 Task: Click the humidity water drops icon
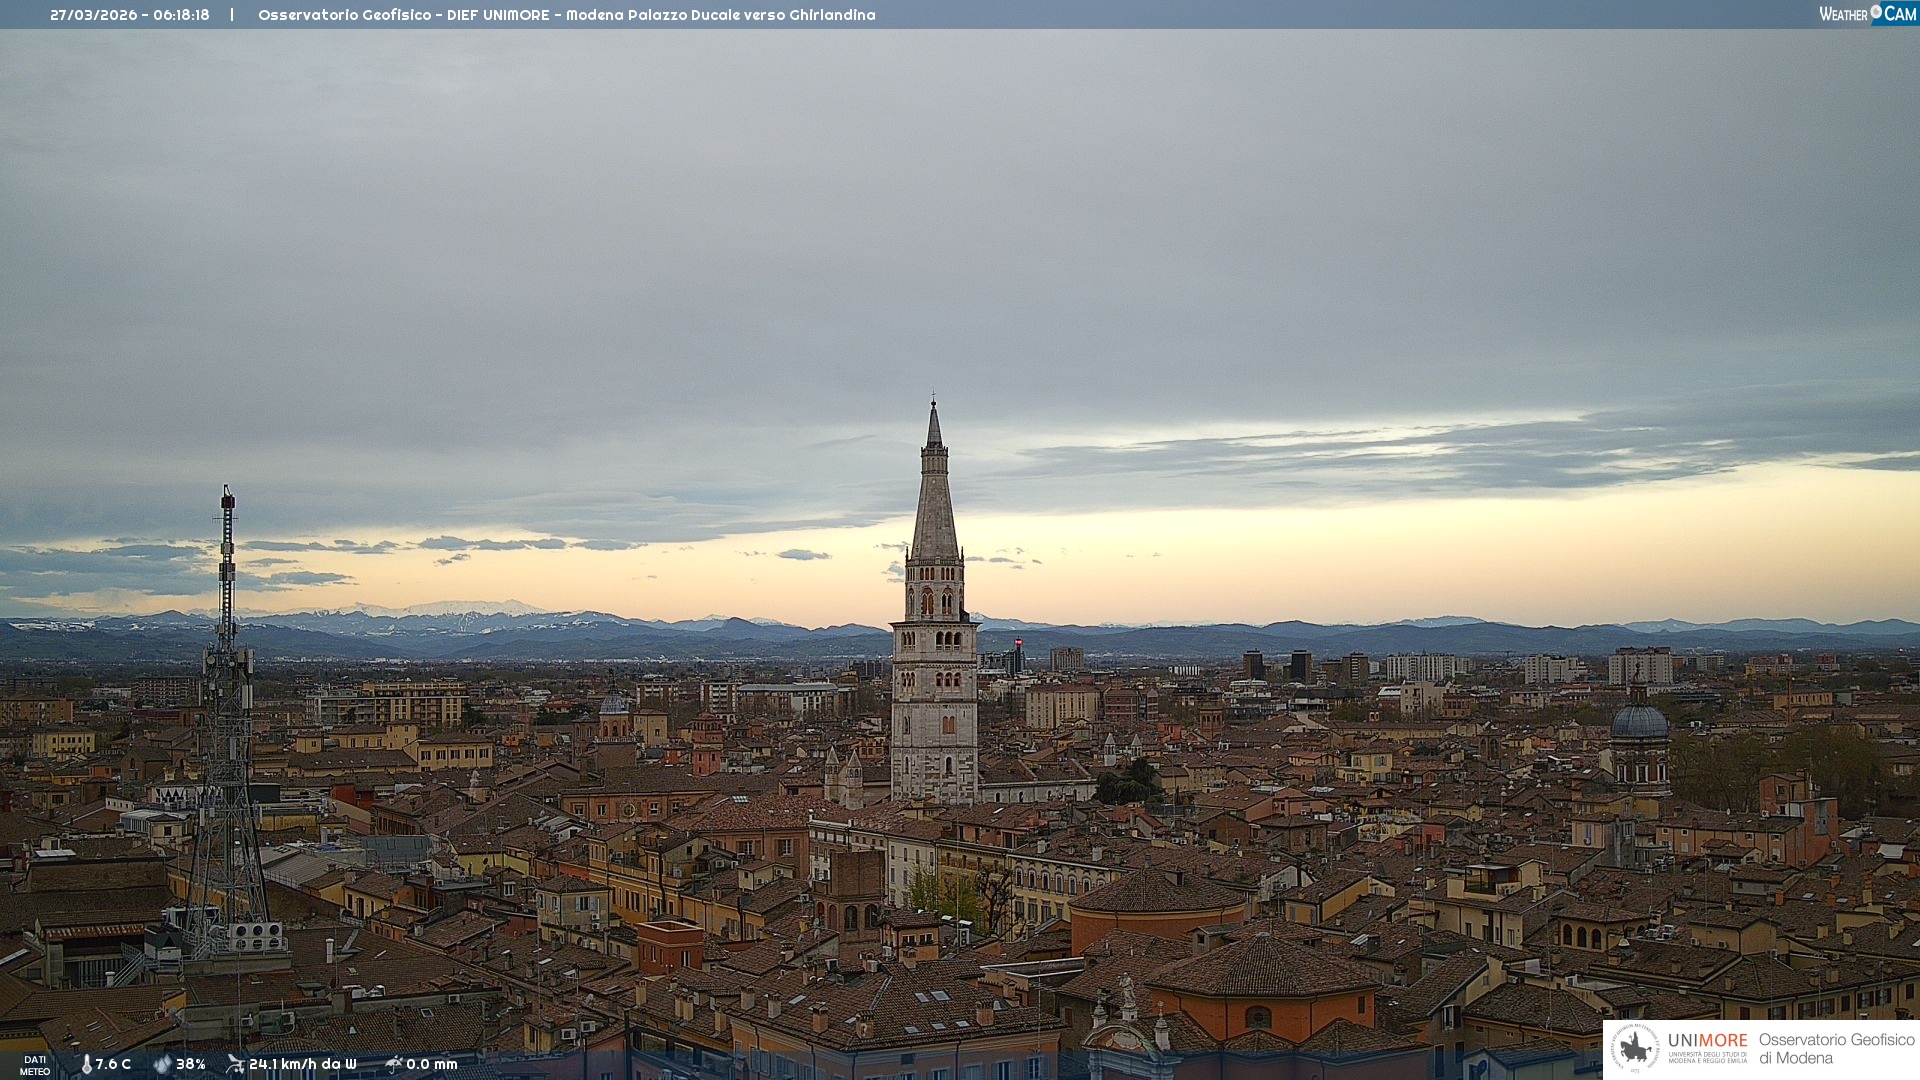pyautogui.click(x=162, y=1064)
